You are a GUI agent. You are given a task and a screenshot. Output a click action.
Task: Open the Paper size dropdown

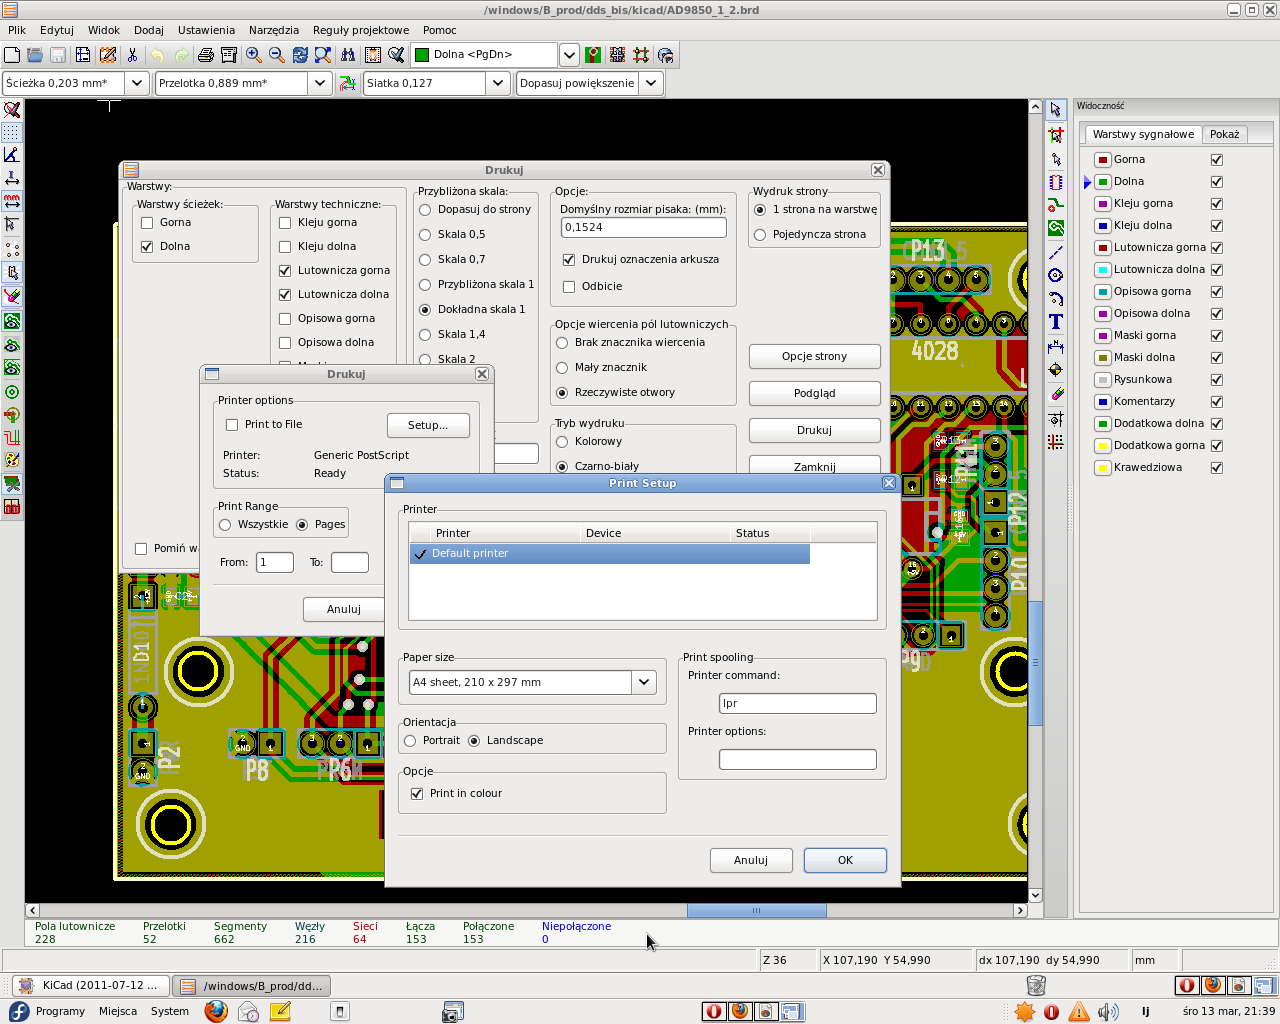(x=644, y=682)
